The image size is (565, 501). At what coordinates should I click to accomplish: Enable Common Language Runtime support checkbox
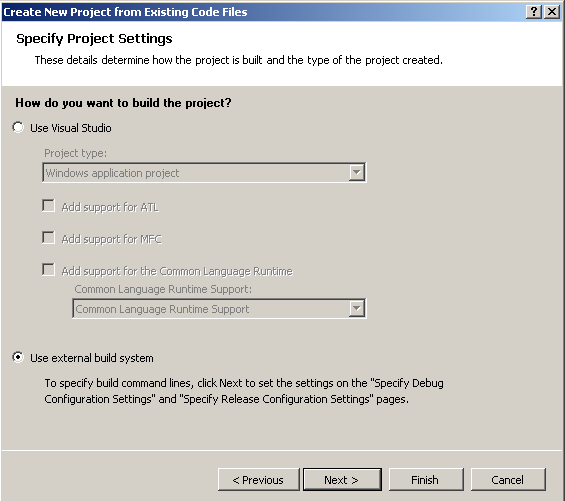click(x=48, y=270)
